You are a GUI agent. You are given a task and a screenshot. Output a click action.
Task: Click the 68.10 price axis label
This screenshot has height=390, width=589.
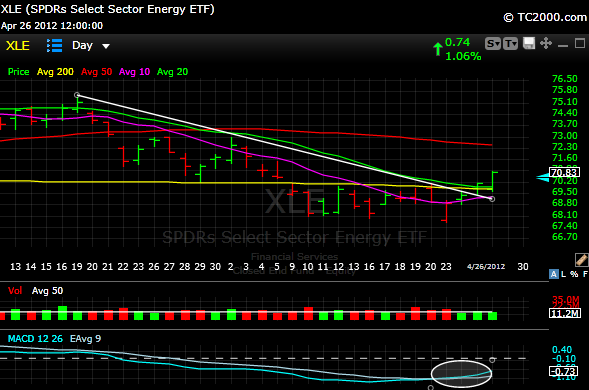point(565,215)
